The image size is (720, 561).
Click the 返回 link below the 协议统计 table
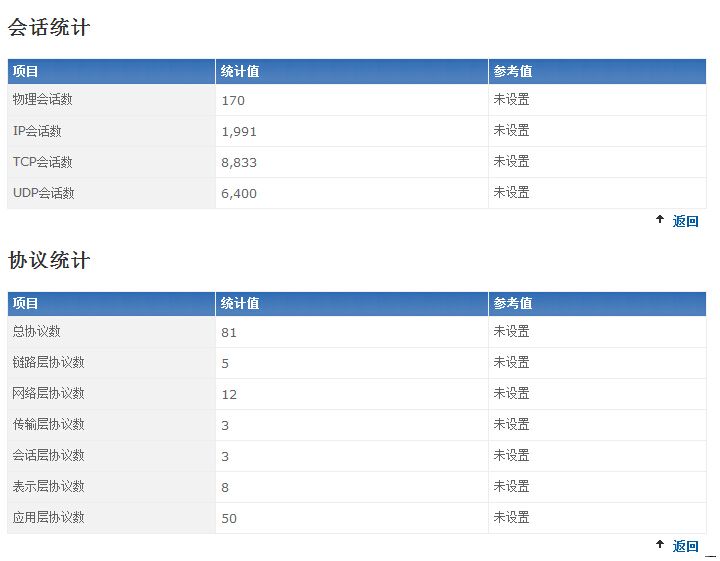(685, 546)
